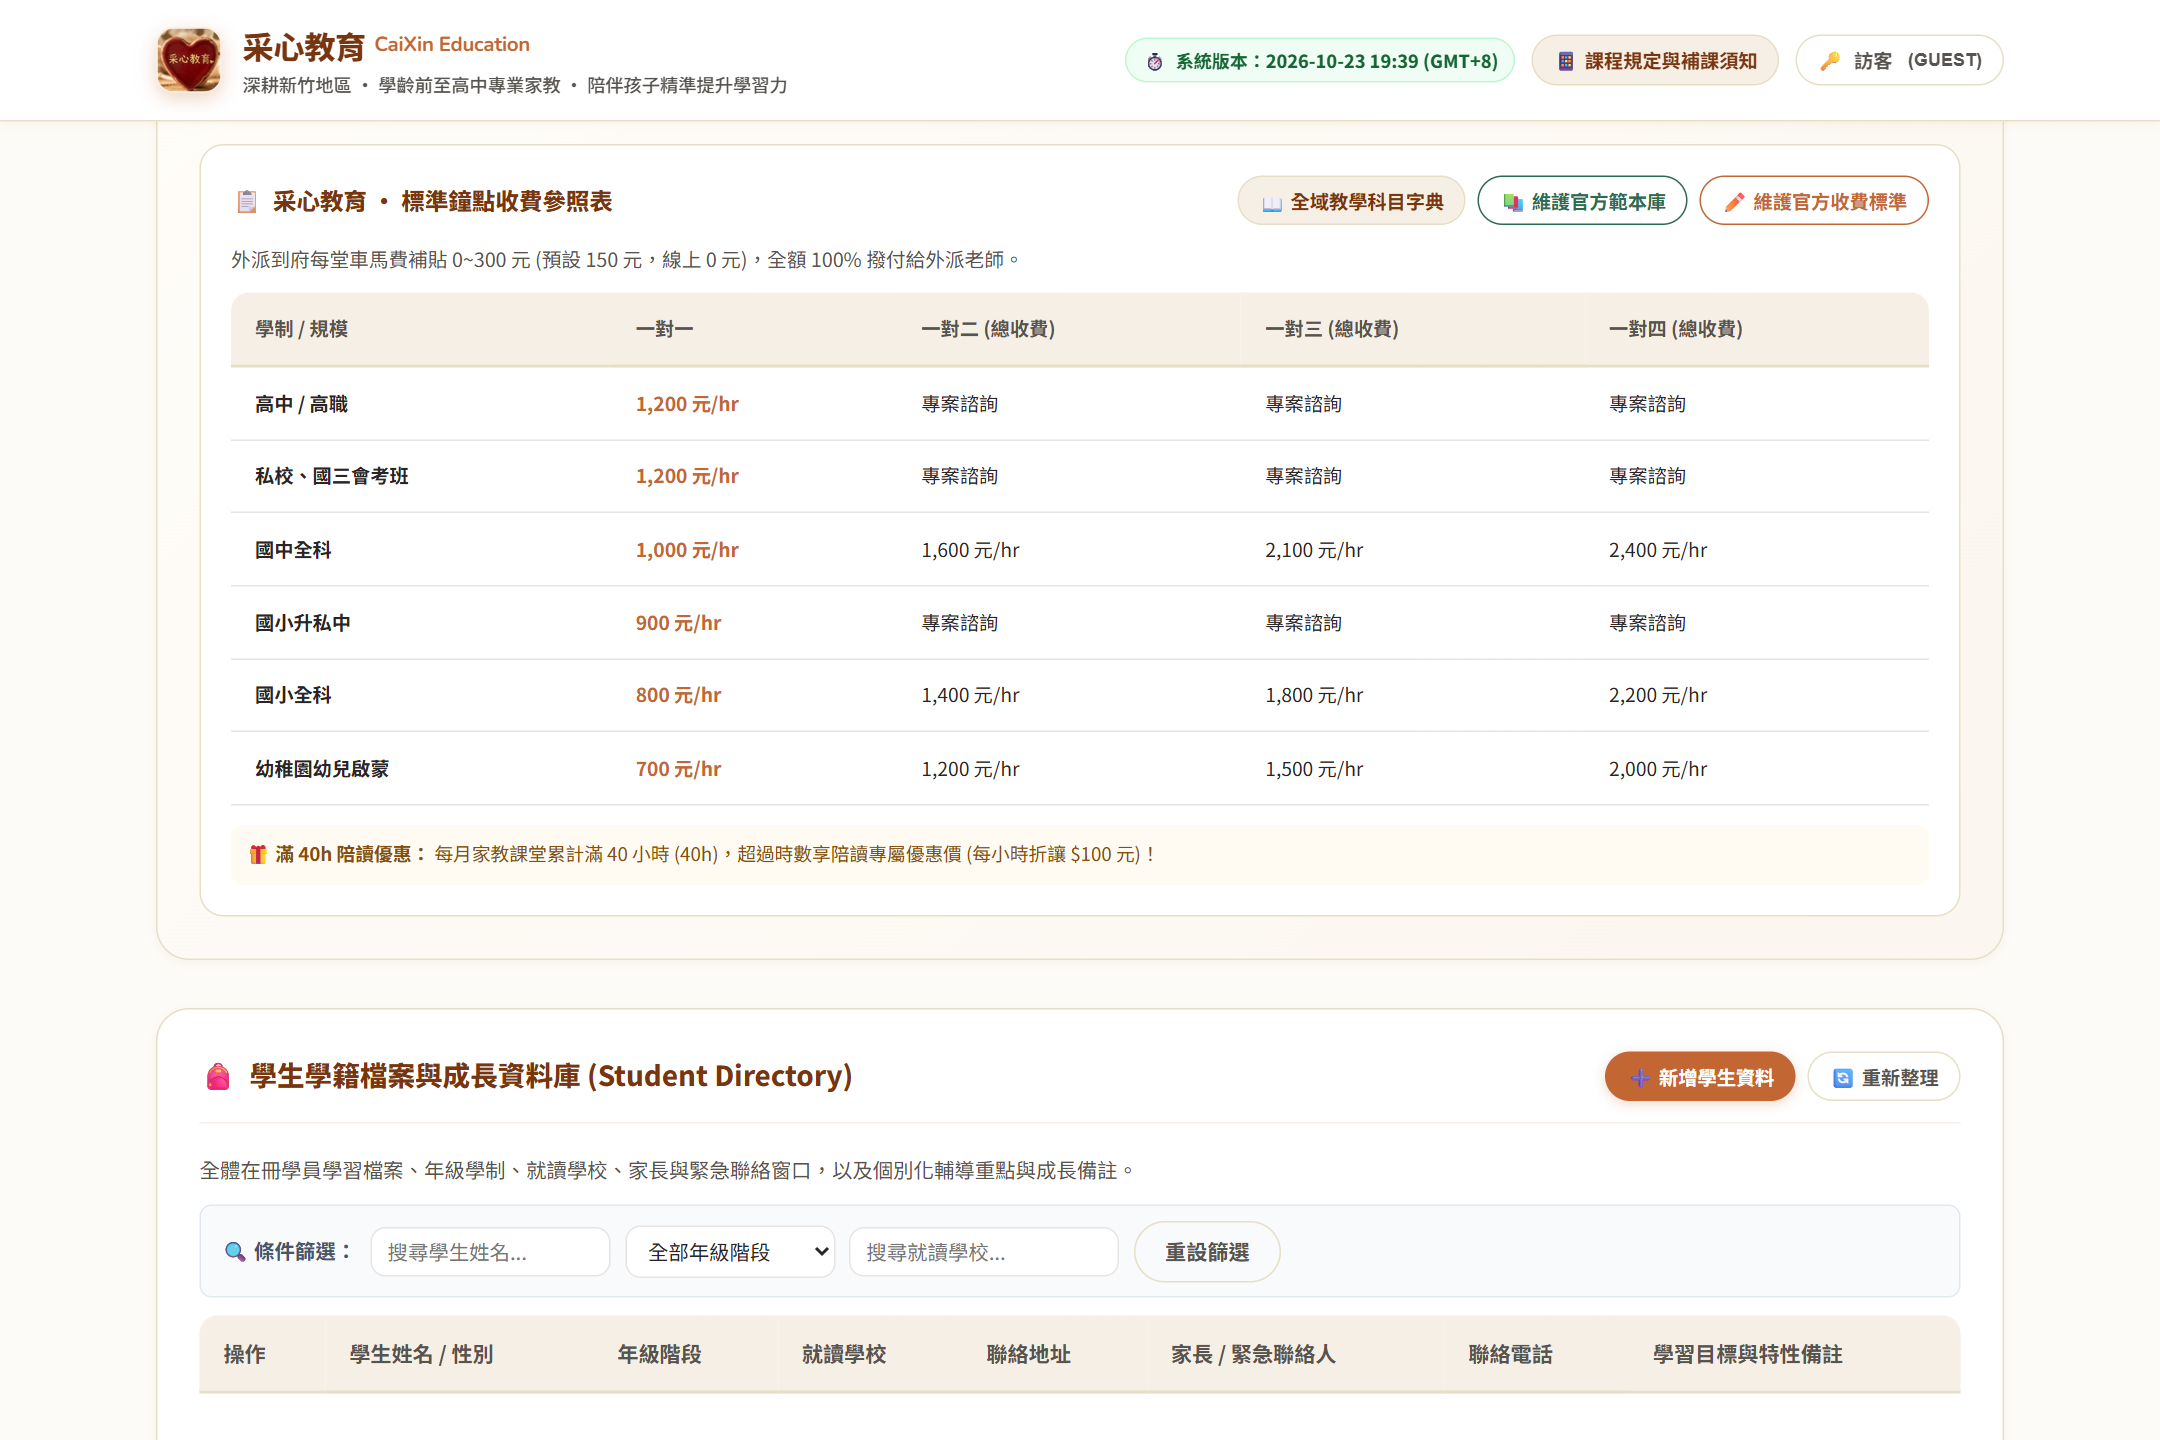This screenshot has width=2160, height=1440.
Task: Click the 訪客 (GUEST) login button
Action: coord(1899,60)
